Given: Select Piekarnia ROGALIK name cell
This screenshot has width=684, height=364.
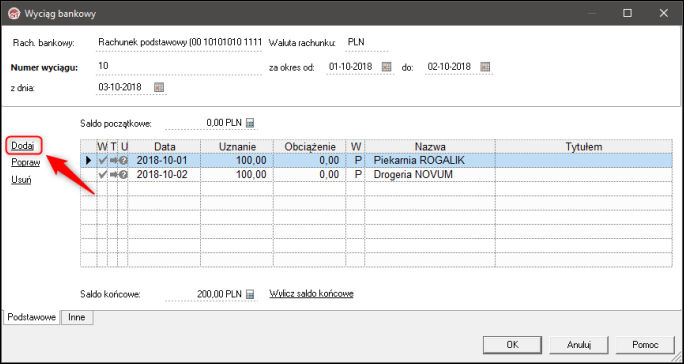Looking at the screenshot, I should point(430,161).
